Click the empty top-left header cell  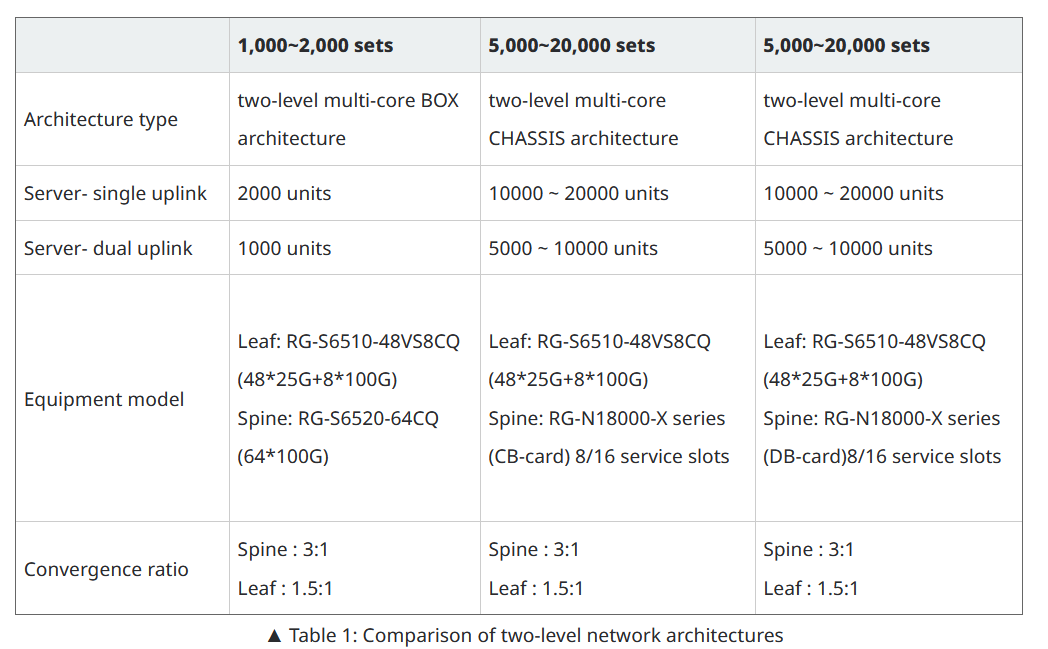[122, 45]
